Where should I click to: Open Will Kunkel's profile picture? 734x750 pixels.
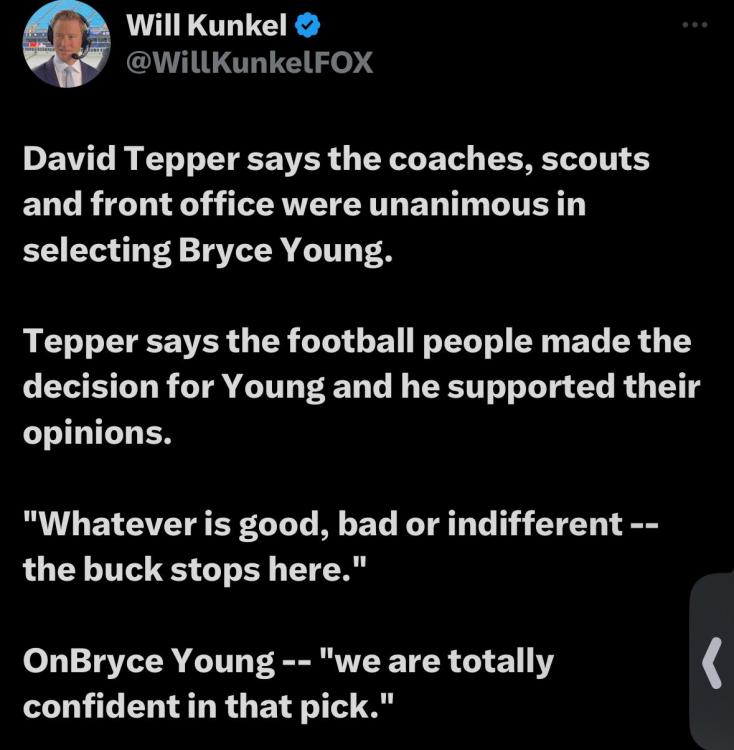66,44
